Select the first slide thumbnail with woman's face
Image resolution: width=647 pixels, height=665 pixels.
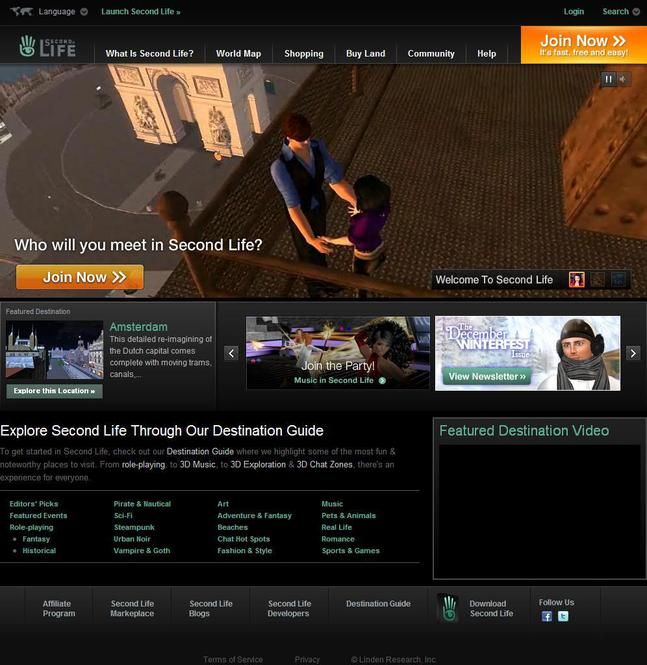[577, 280]
